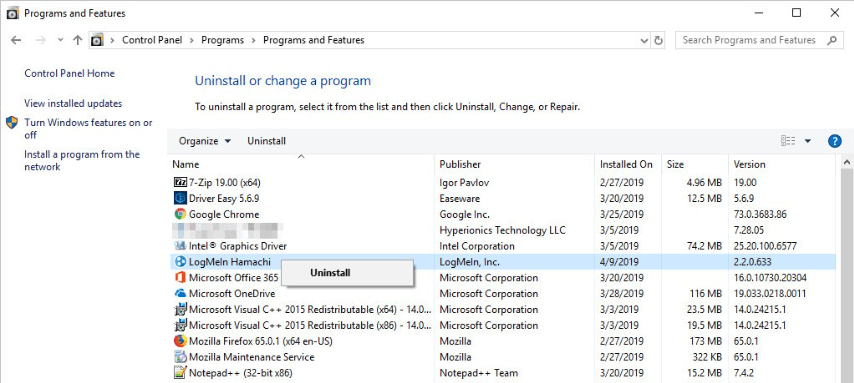Click the change view icon

[x=788, y=141]
